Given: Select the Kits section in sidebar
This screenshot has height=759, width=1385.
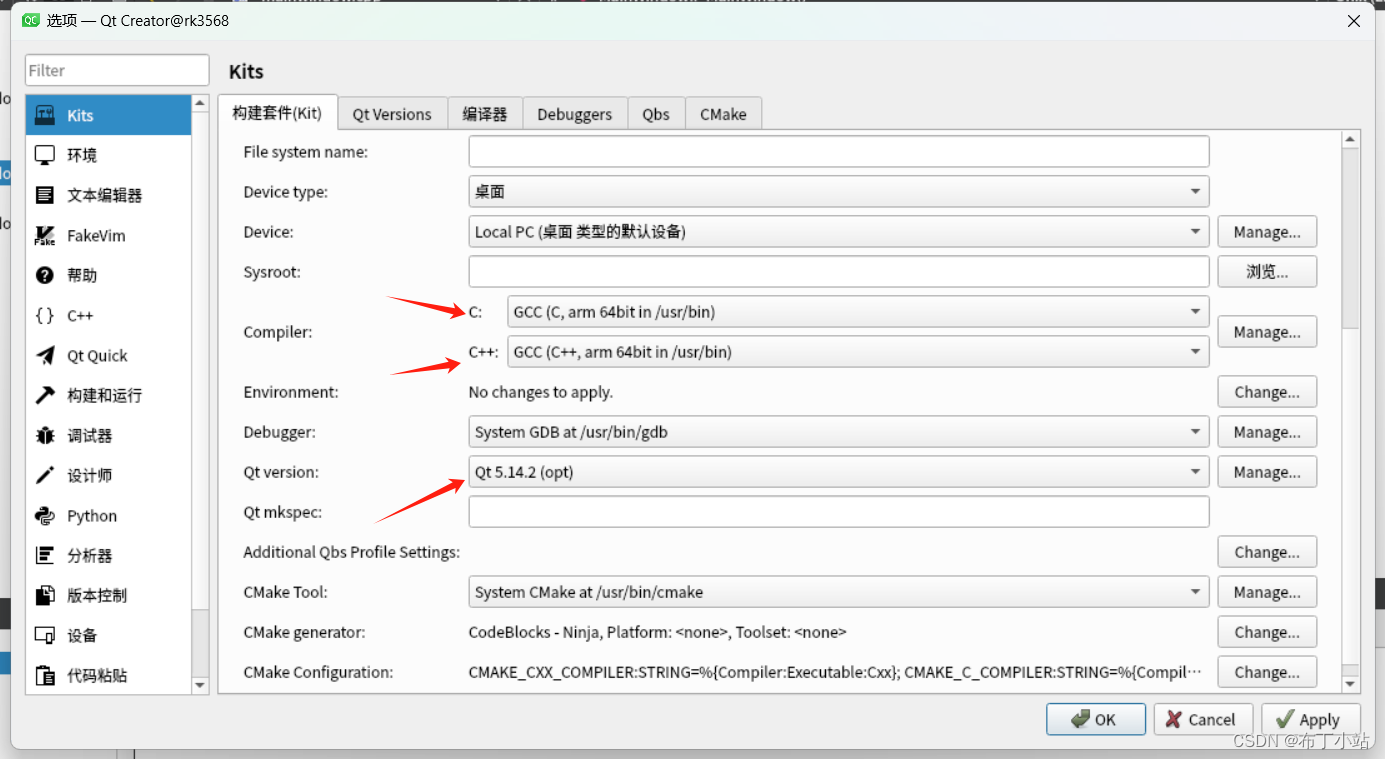Looking at the screenshot, I should coord(81,115).
